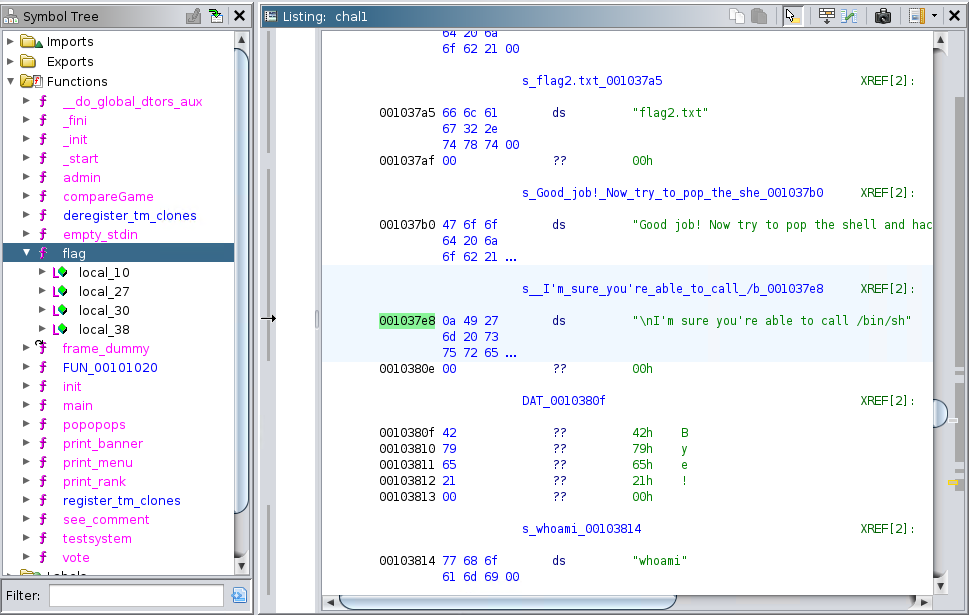Select register_tm_clones in Symbol Tree
Screen dimensions: 969x615
pyautogui.click(x=122, y=501)
